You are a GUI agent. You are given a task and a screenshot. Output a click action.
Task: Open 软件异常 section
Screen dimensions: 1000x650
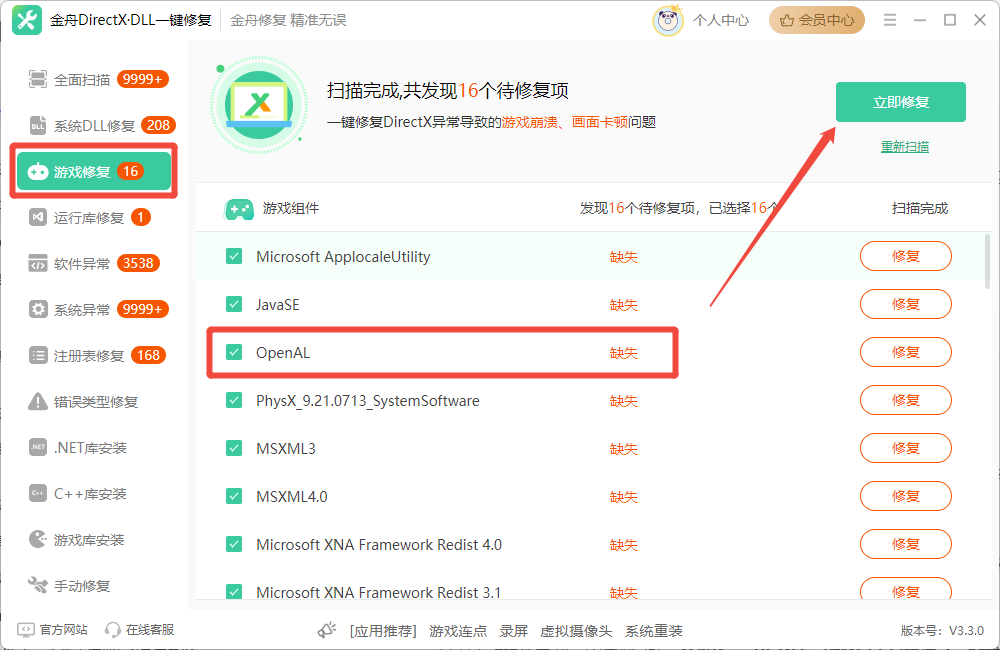[x=94, y=263]
